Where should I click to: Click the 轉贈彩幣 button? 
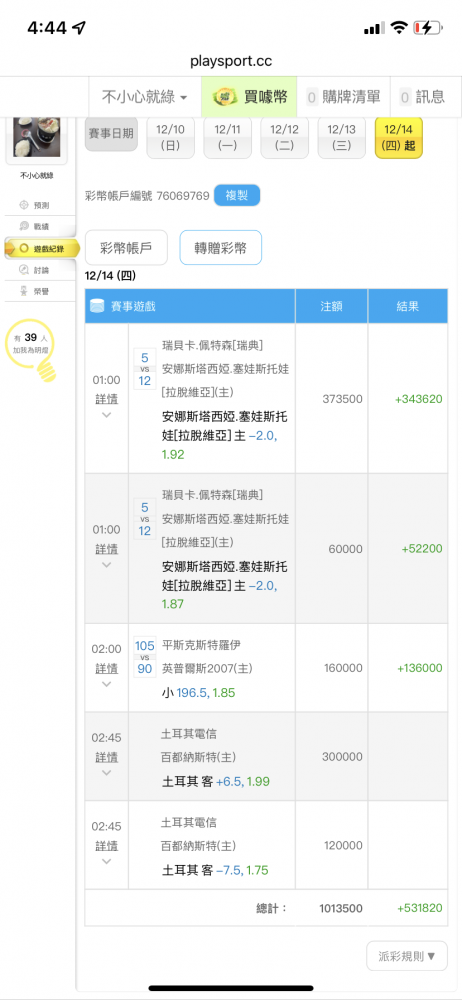(221, 247)
